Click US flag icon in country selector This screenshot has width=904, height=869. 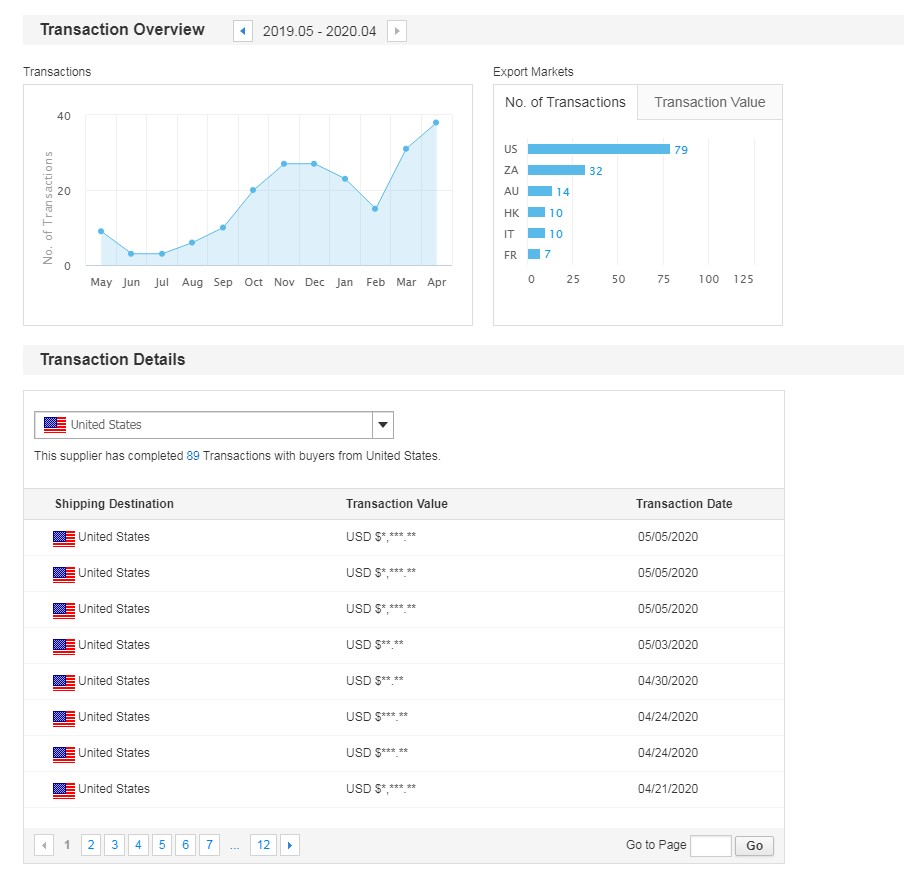pos(55,425)
